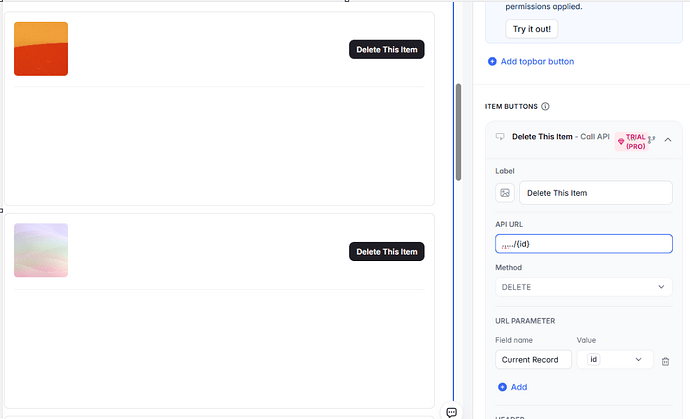Click the action icon before Delete This Item header
Viewport: 690px width, 419px height.
tap(500, 137)
